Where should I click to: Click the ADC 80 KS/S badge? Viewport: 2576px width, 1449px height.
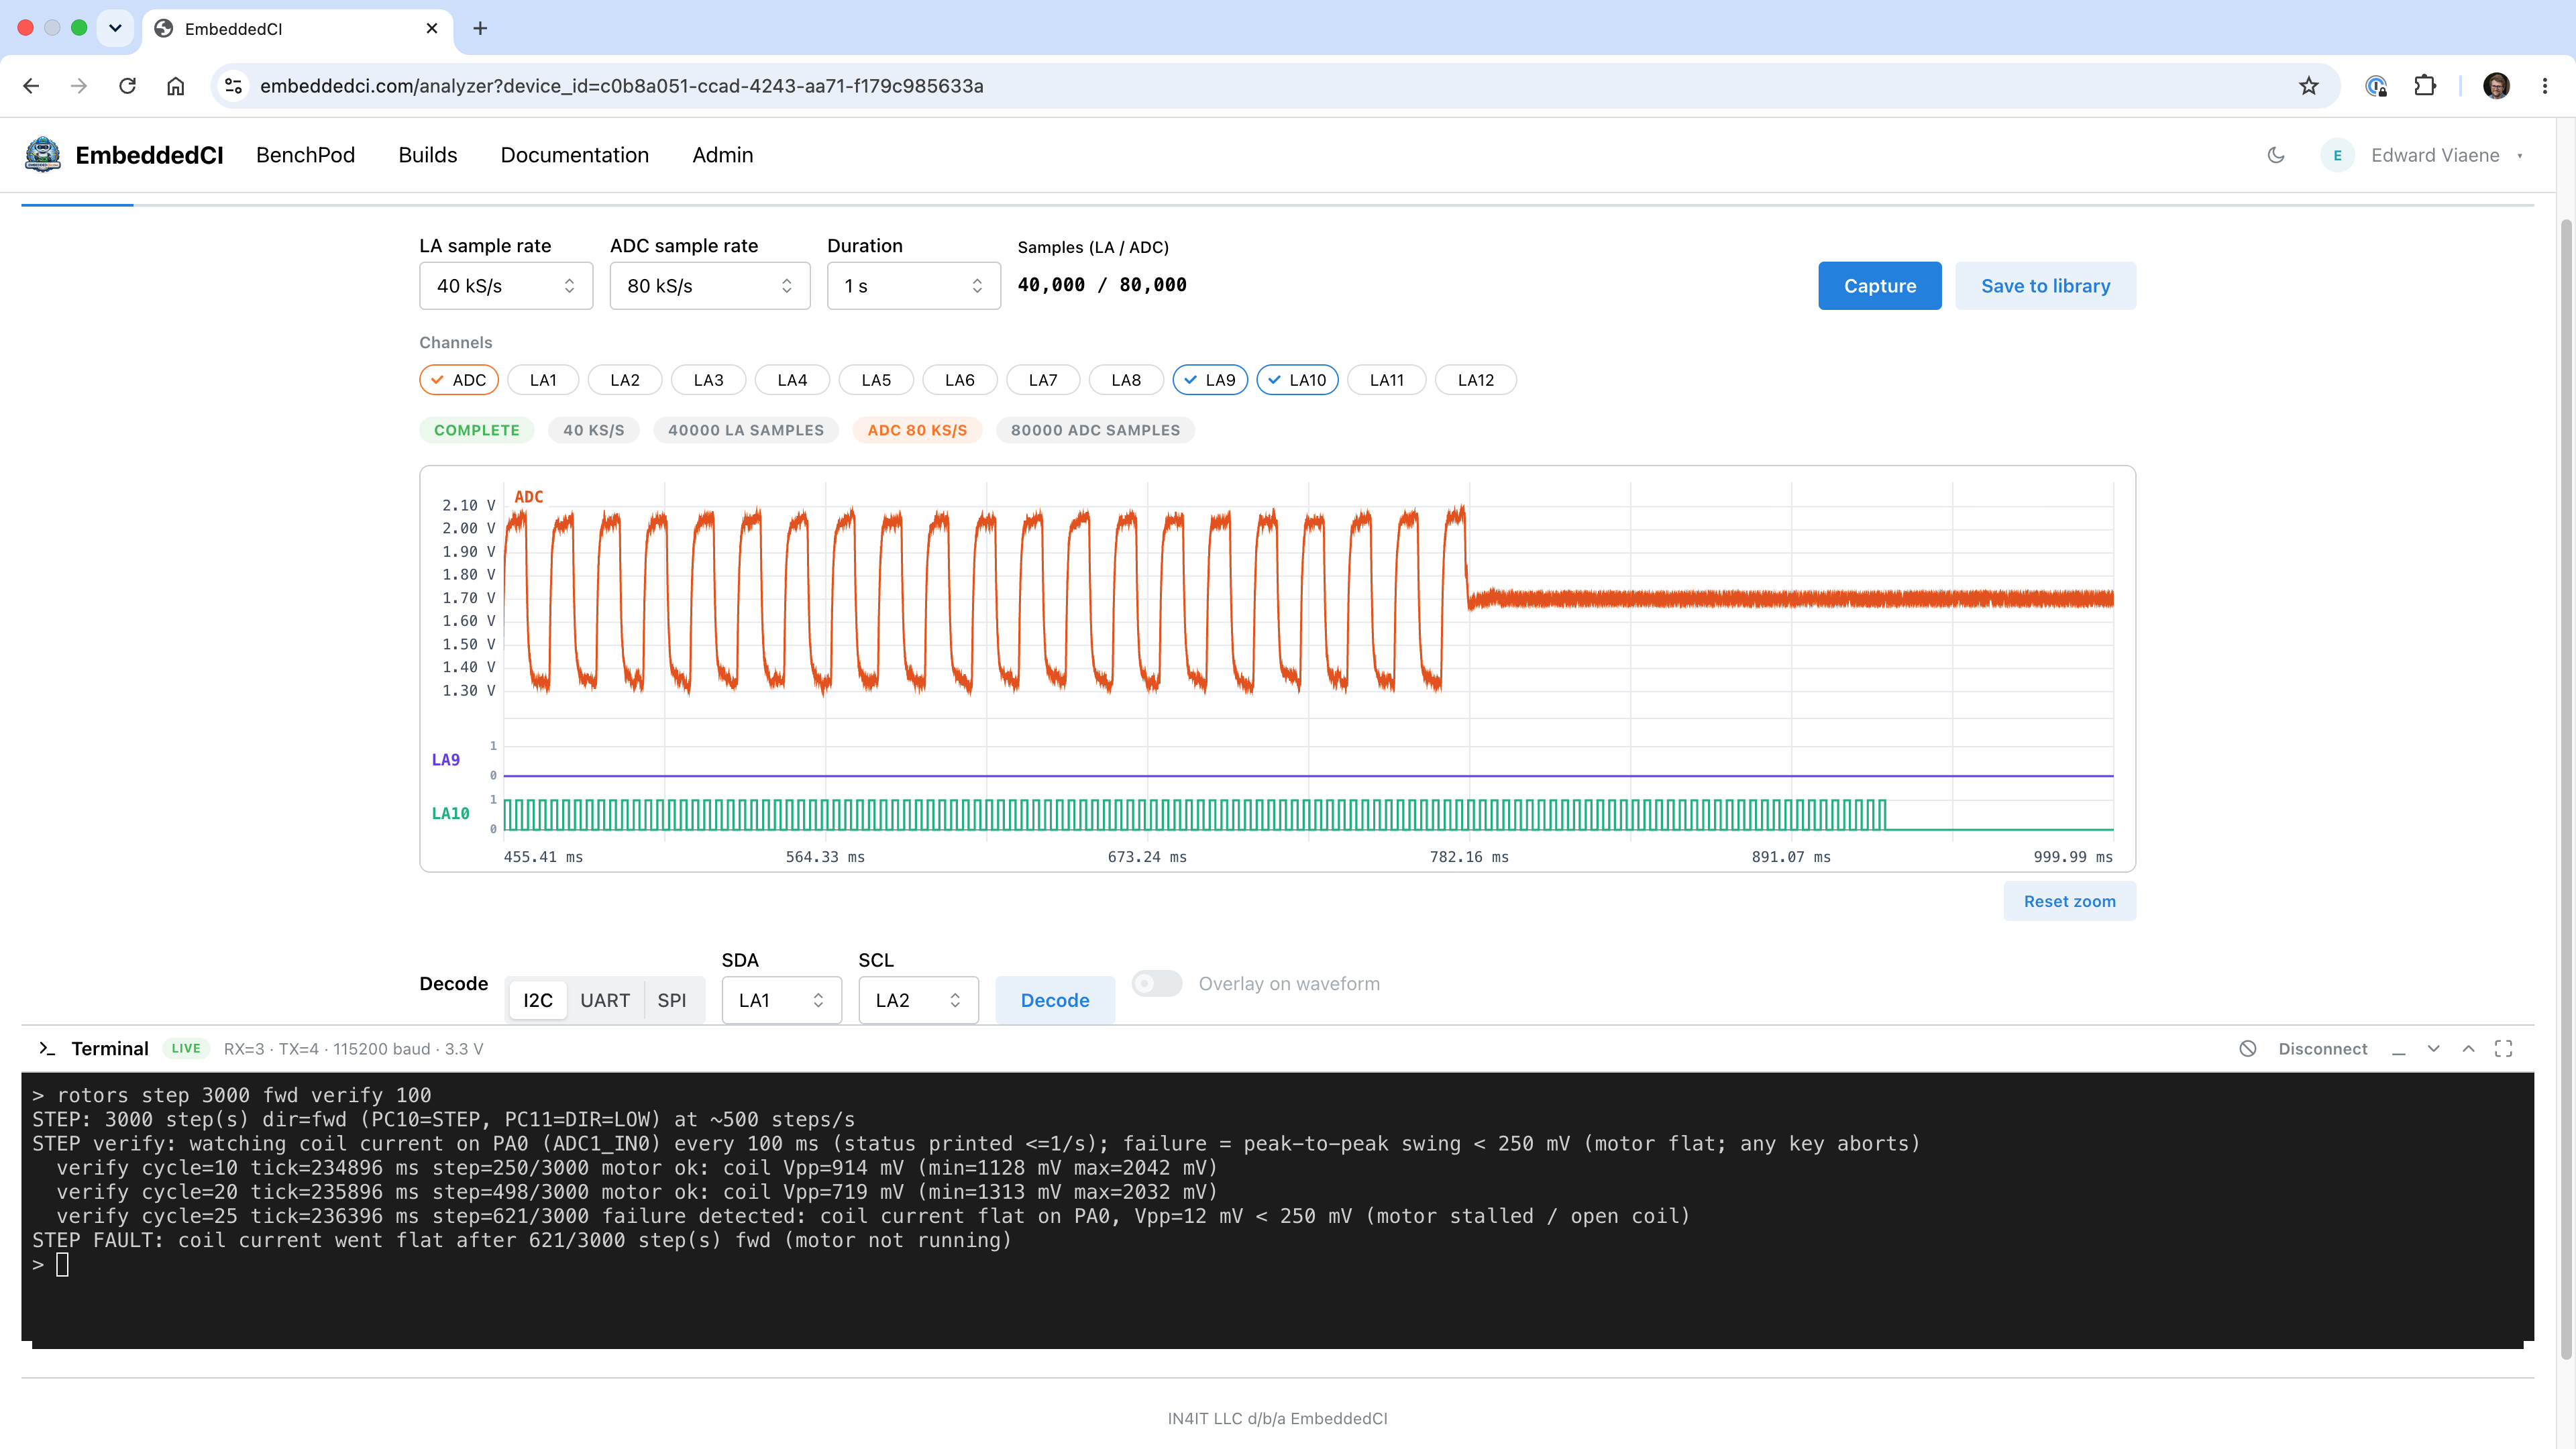(x=917, y=430)
